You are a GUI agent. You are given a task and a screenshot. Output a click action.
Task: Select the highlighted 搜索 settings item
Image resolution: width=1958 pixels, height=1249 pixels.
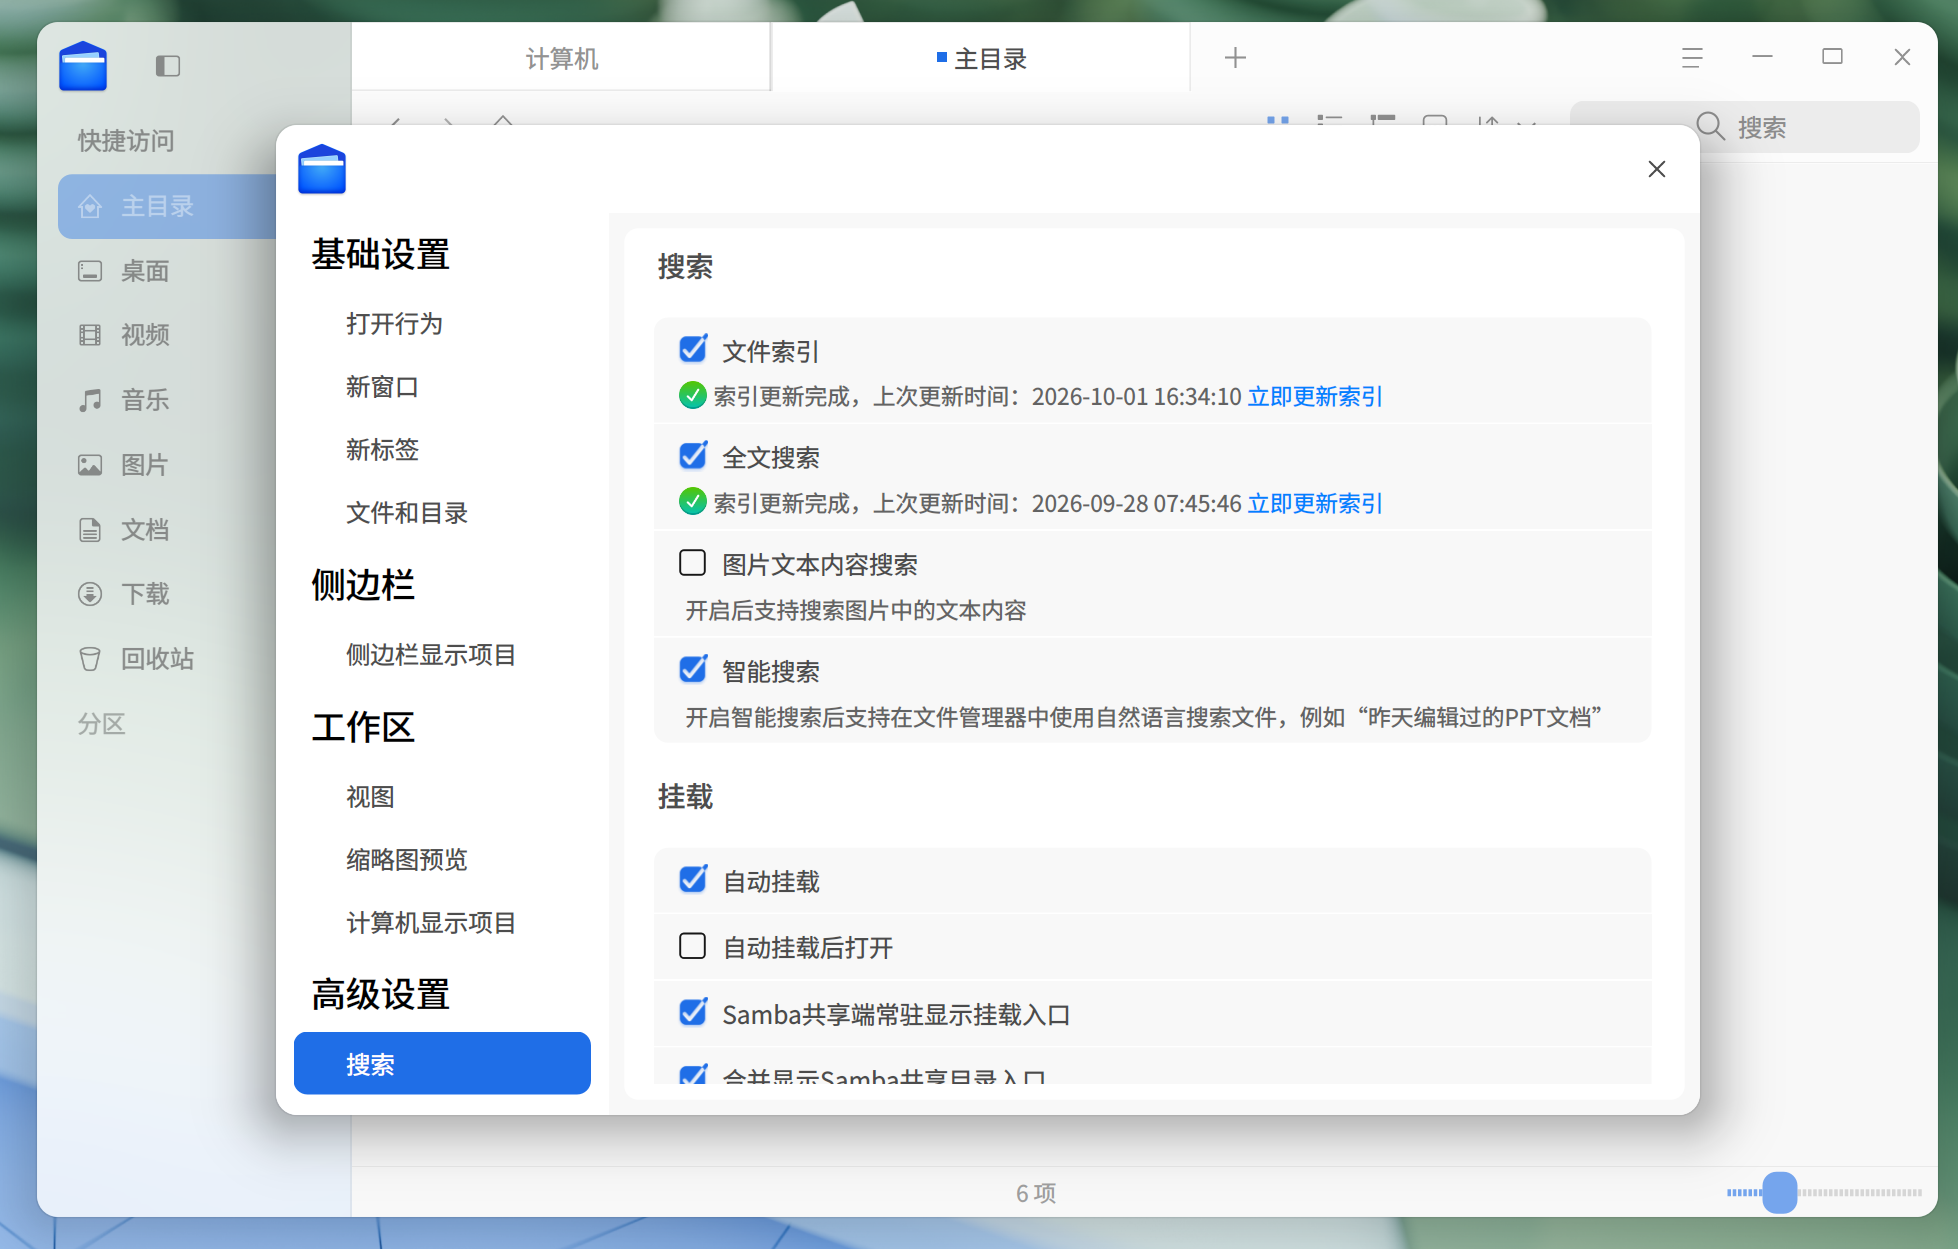click(x=442, y=1064)
